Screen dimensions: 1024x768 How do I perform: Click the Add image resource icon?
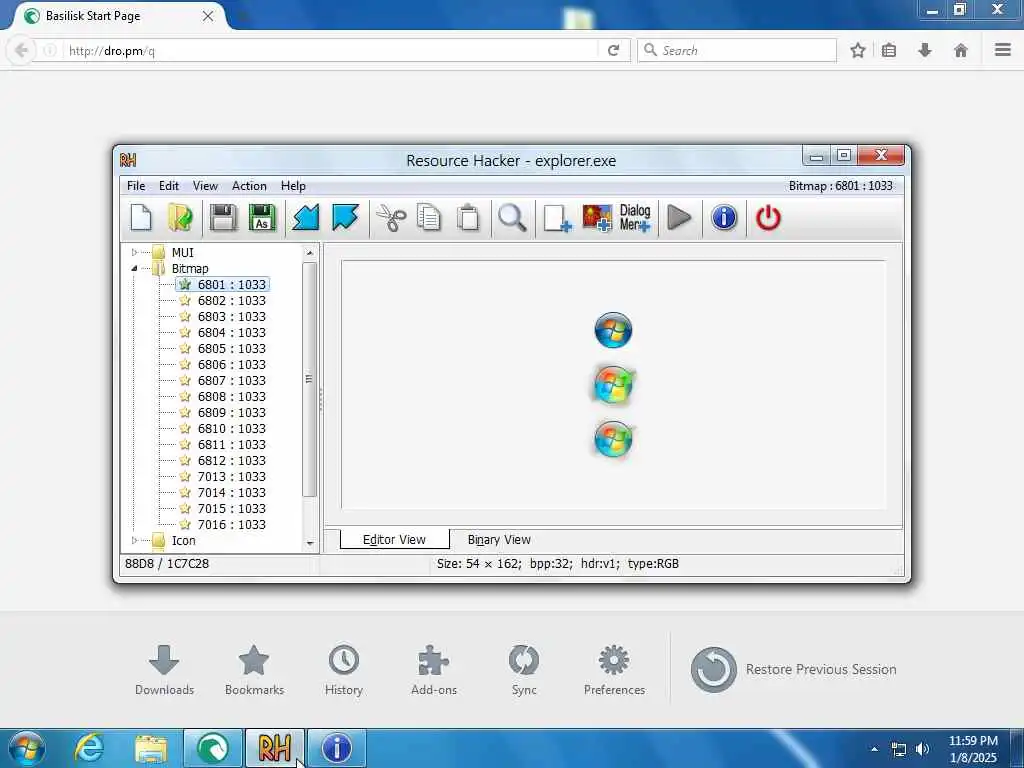pos(597,217)
